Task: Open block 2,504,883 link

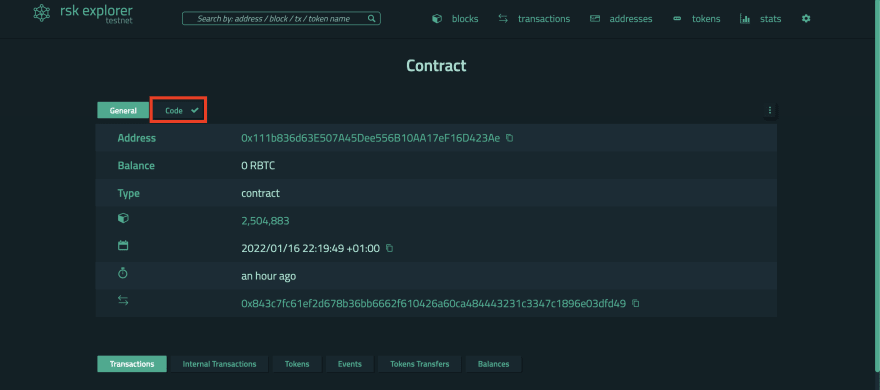Action: (x=265, y=221)
